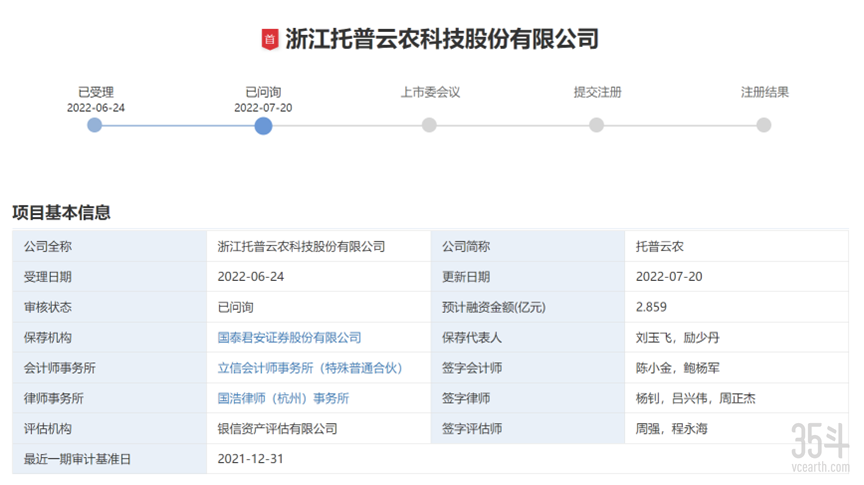The image size is (864, 485).
Task: Click the 预计融资金额(亿元) label cell
Action: click(528, 307)
